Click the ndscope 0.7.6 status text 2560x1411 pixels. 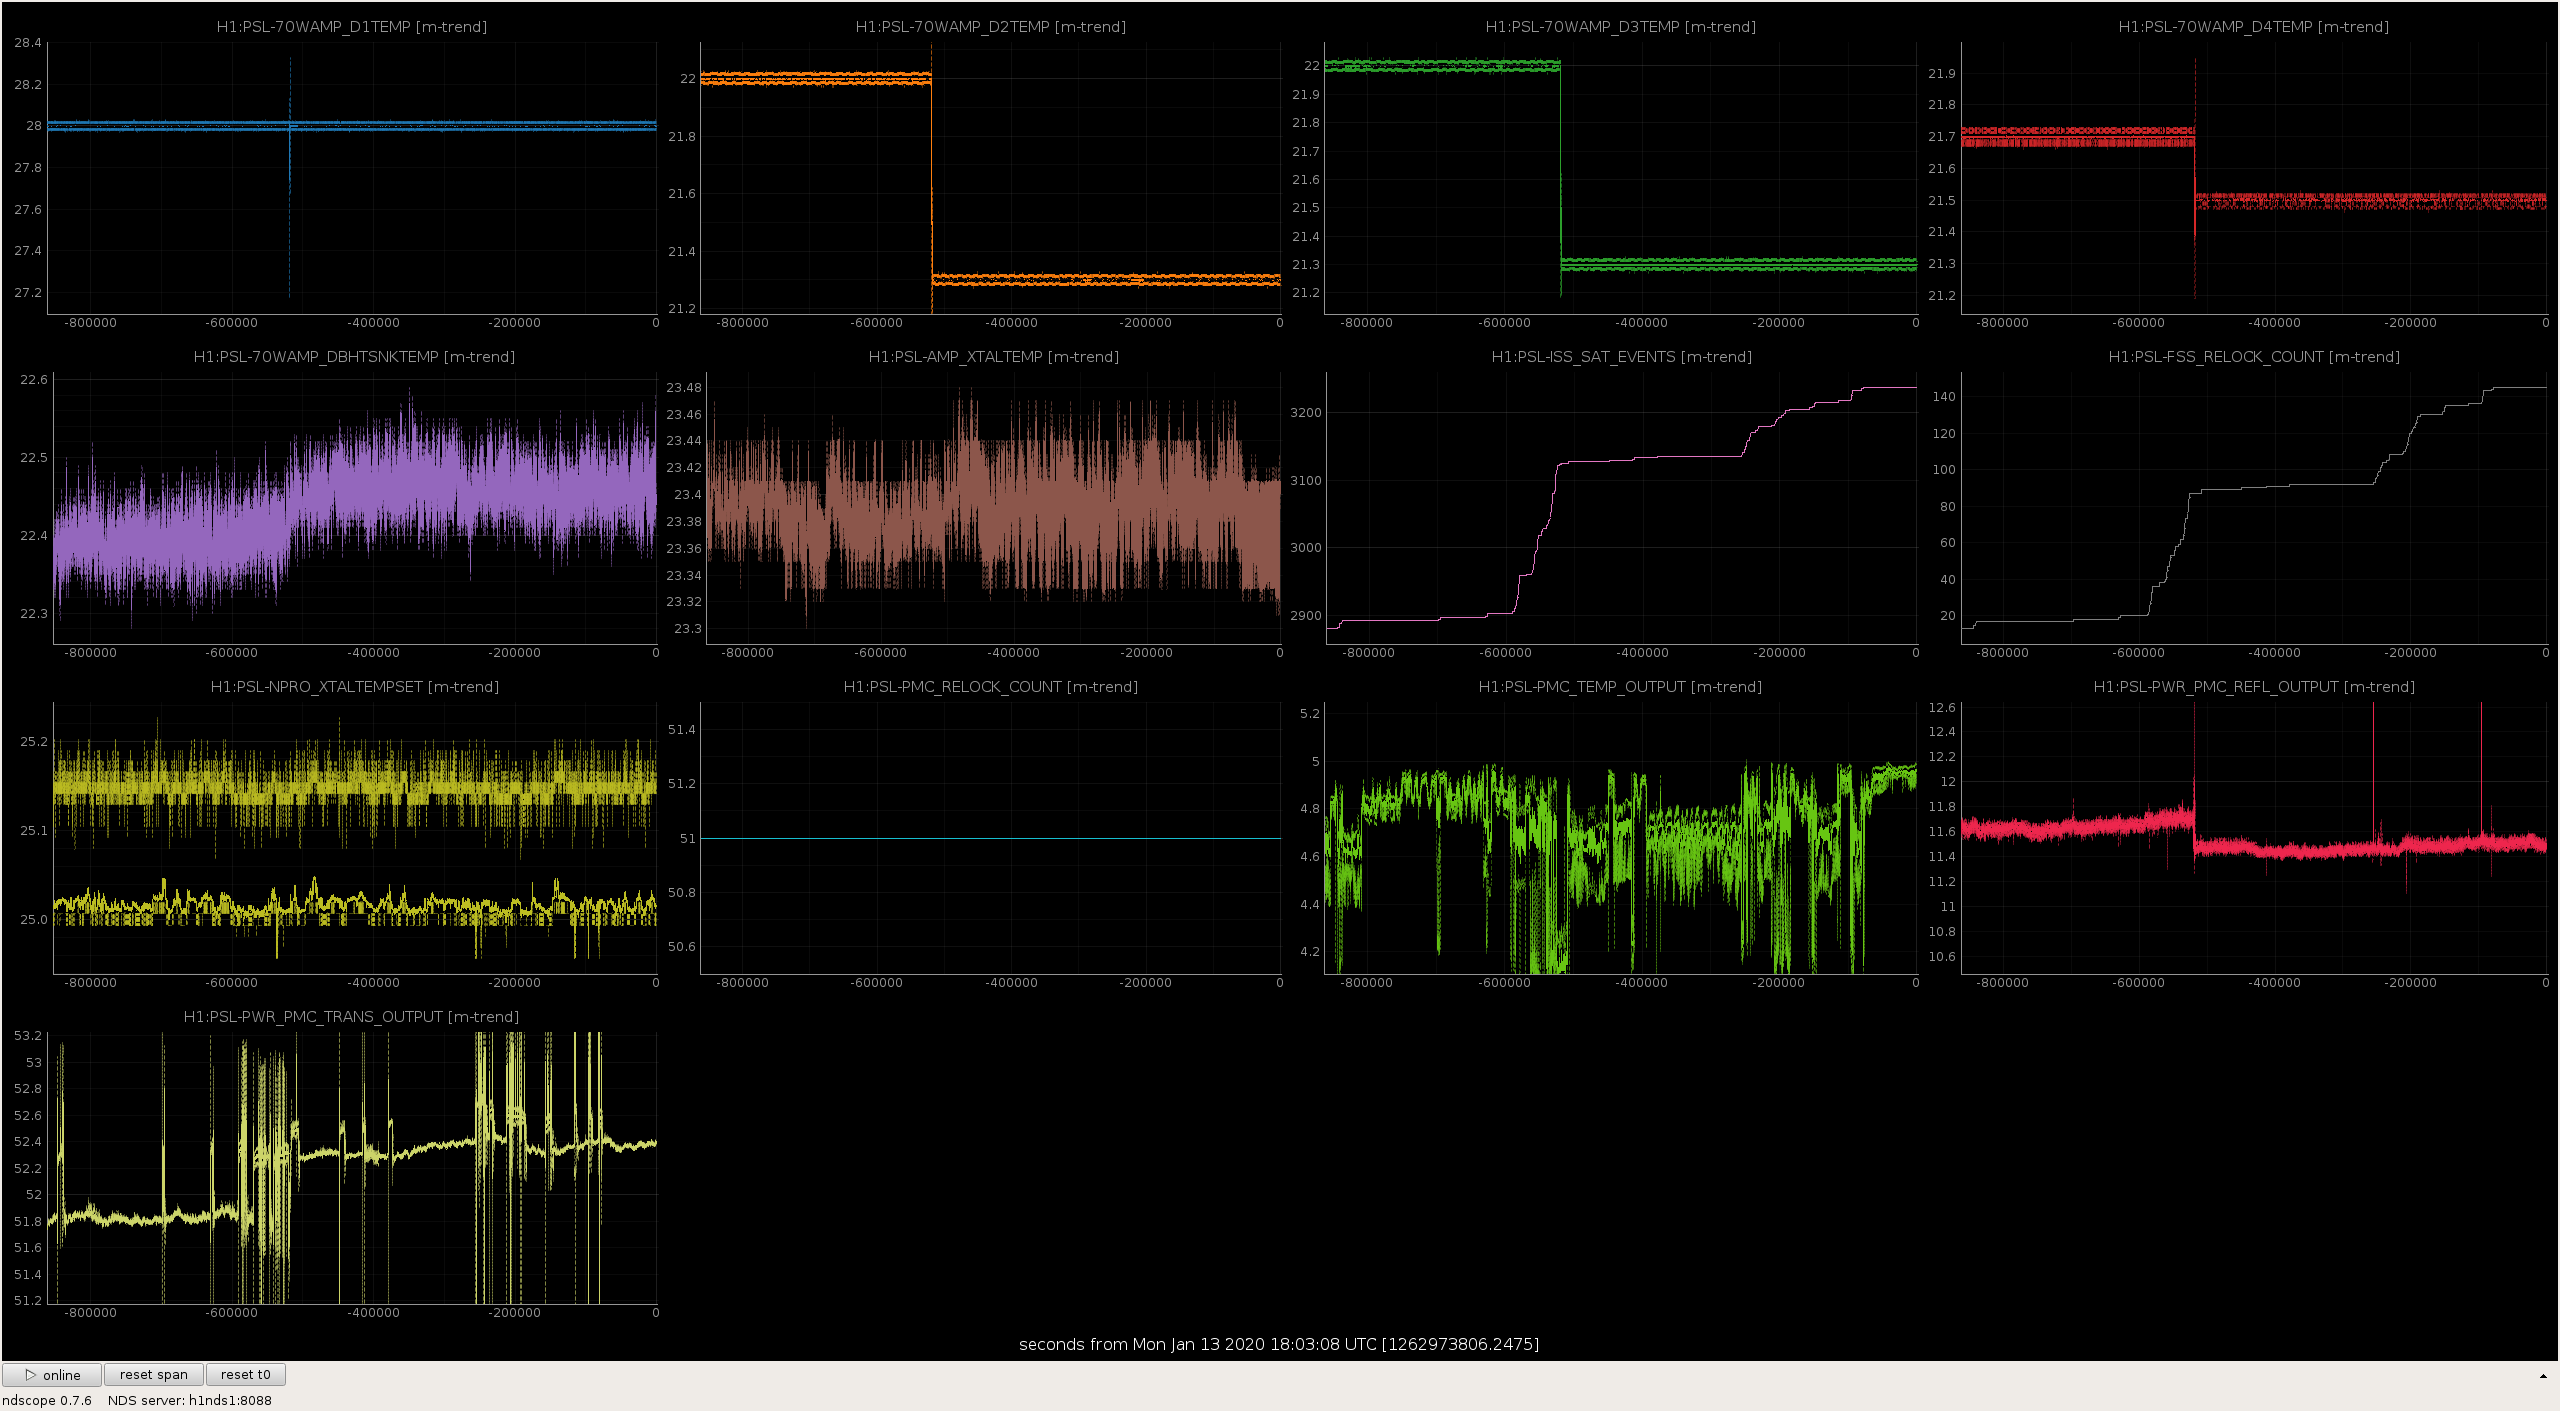pos(47,1400)
